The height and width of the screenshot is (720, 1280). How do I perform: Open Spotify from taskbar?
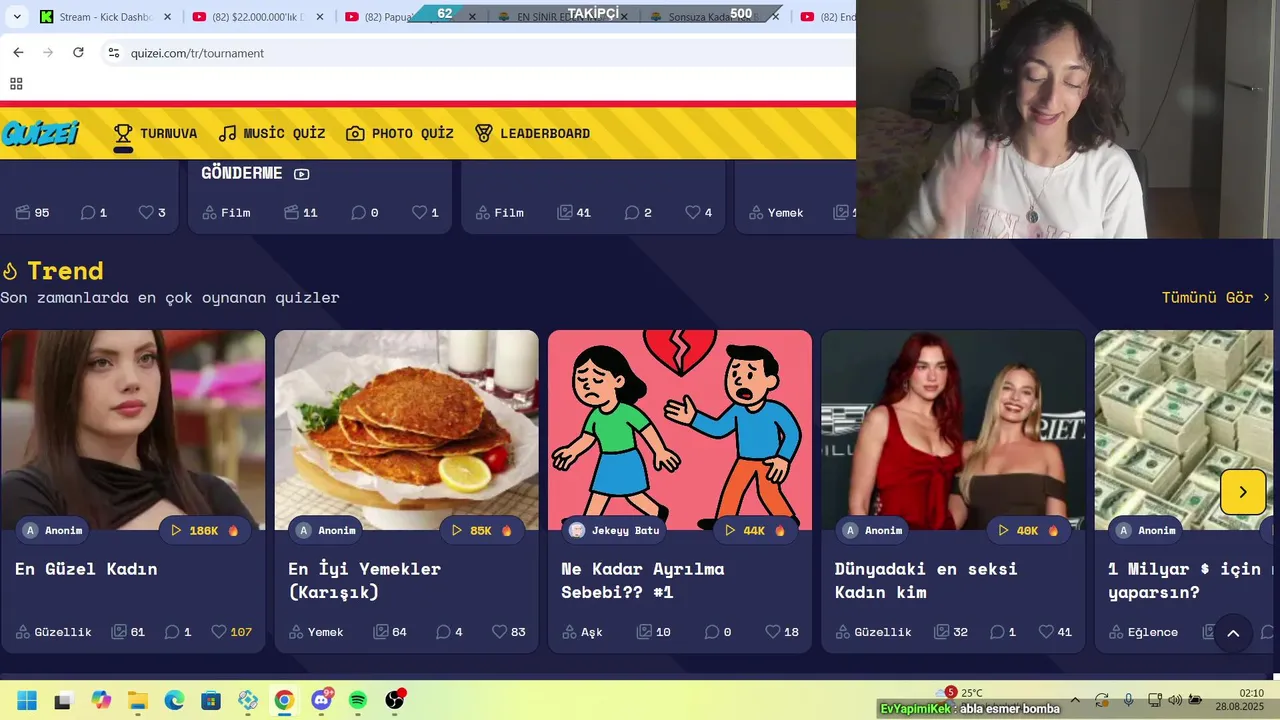click(358, 700)
